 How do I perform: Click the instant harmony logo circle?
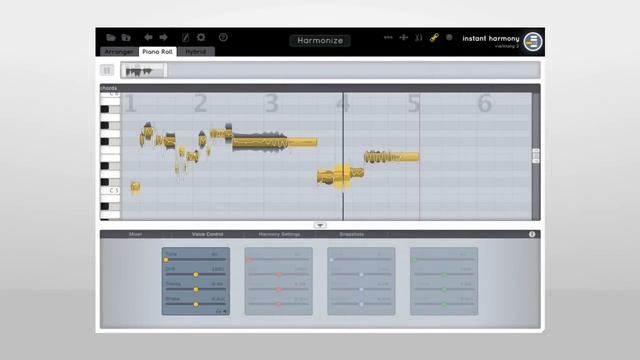pyautogui.click(x=533, y=42)
